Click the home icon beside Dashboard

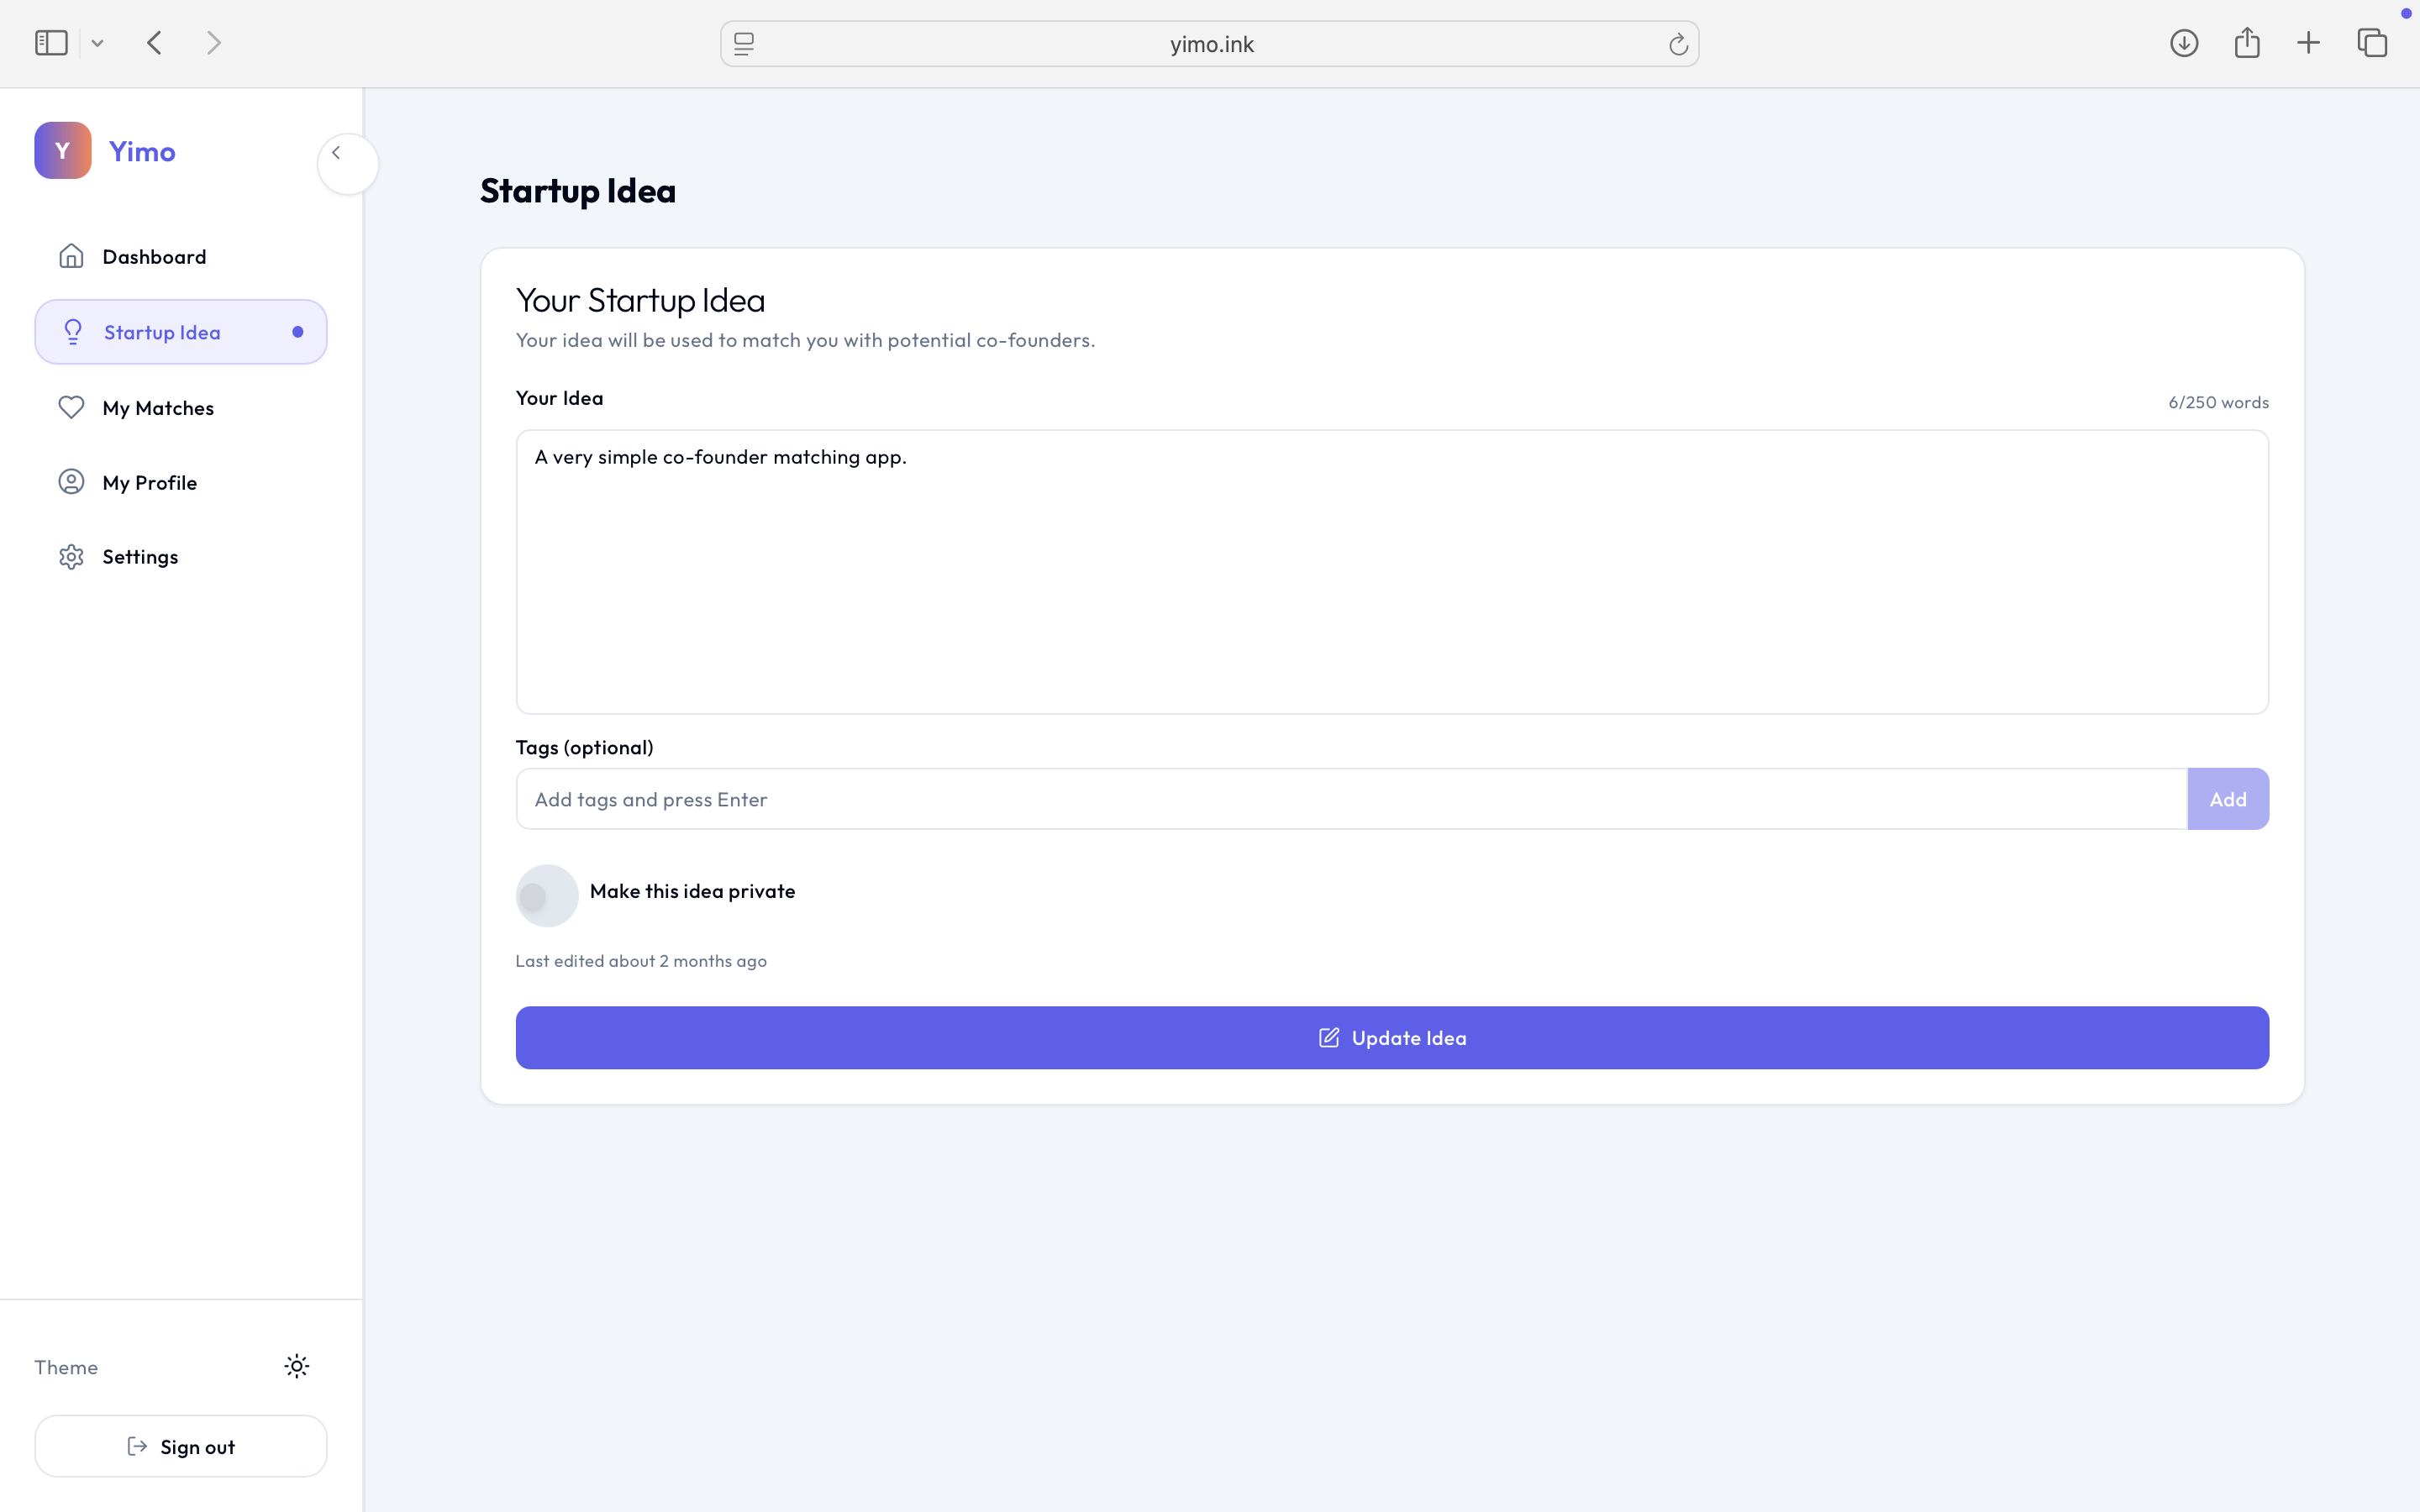[71, 256]
